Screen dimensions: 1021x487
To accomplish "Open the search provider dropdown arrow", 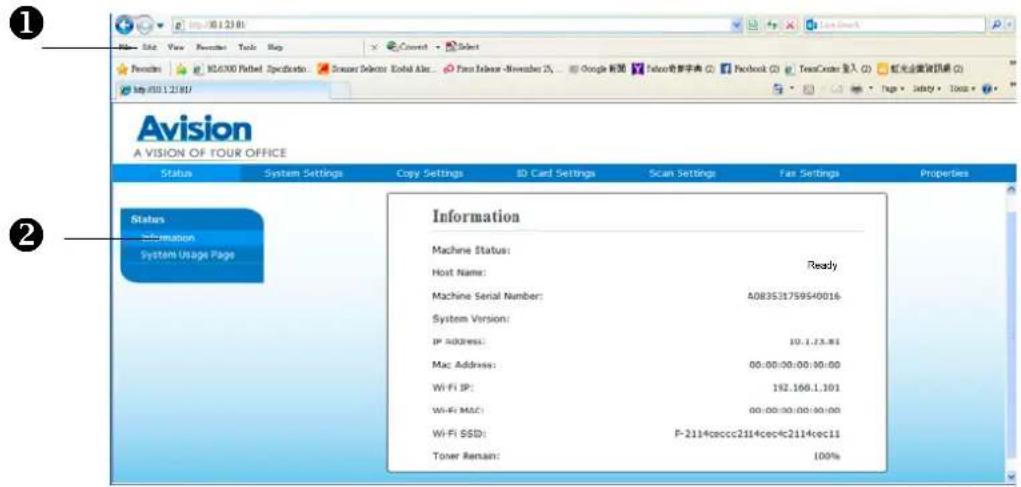I will [x=1009, y=25].
